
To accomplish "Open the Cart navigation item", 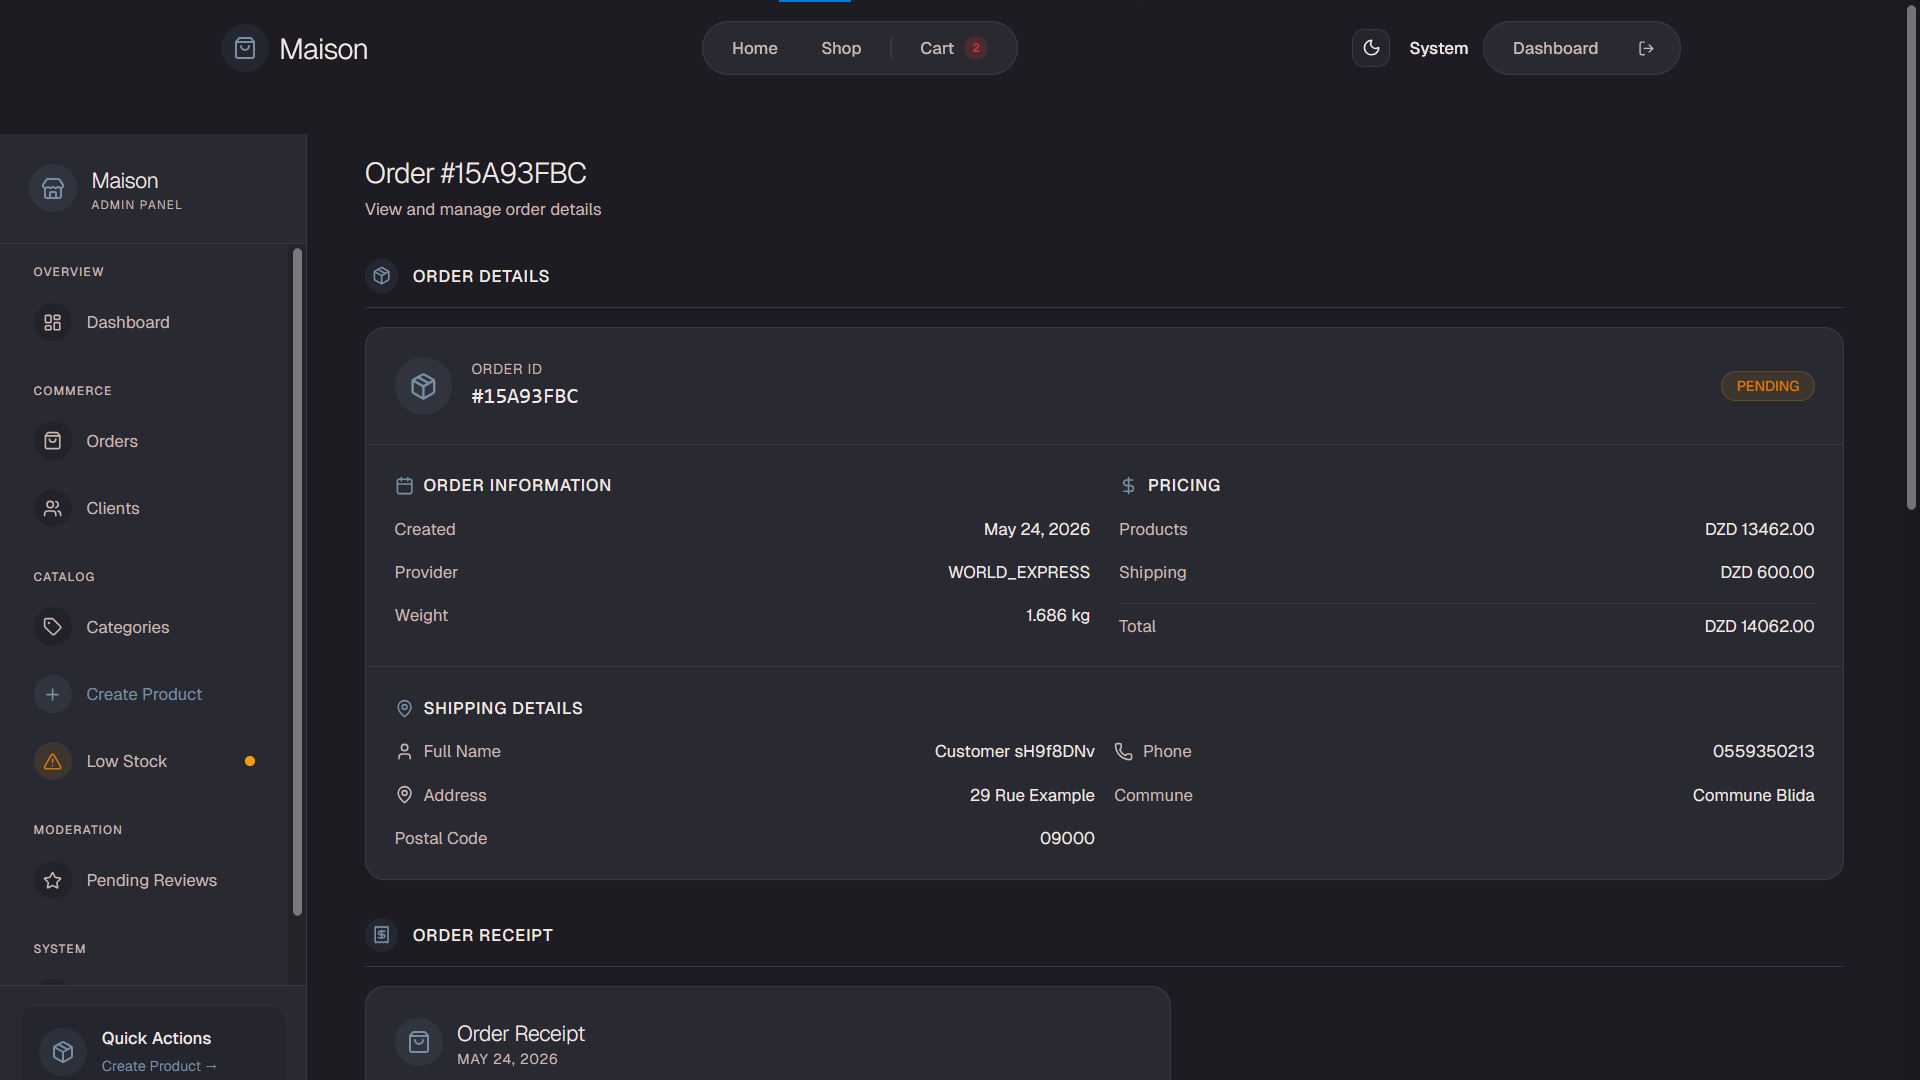I will point(953,48).
